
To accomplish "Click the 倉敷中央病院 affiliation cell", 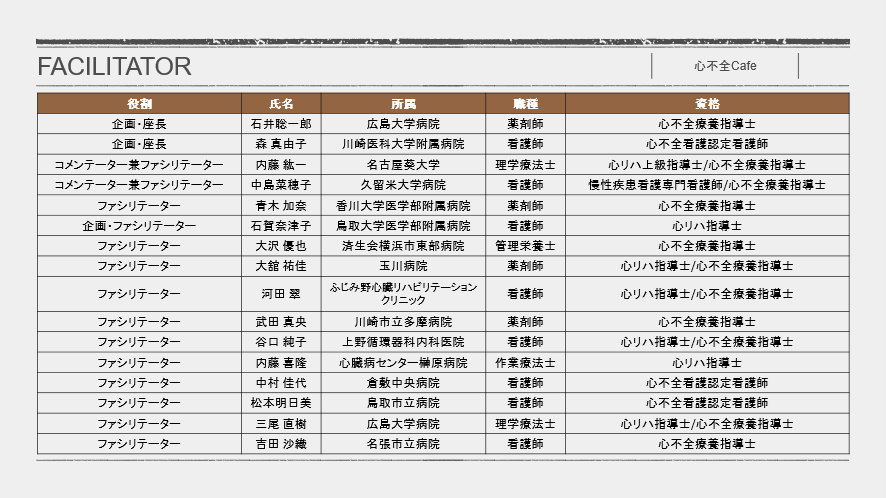I will (403, 383).
